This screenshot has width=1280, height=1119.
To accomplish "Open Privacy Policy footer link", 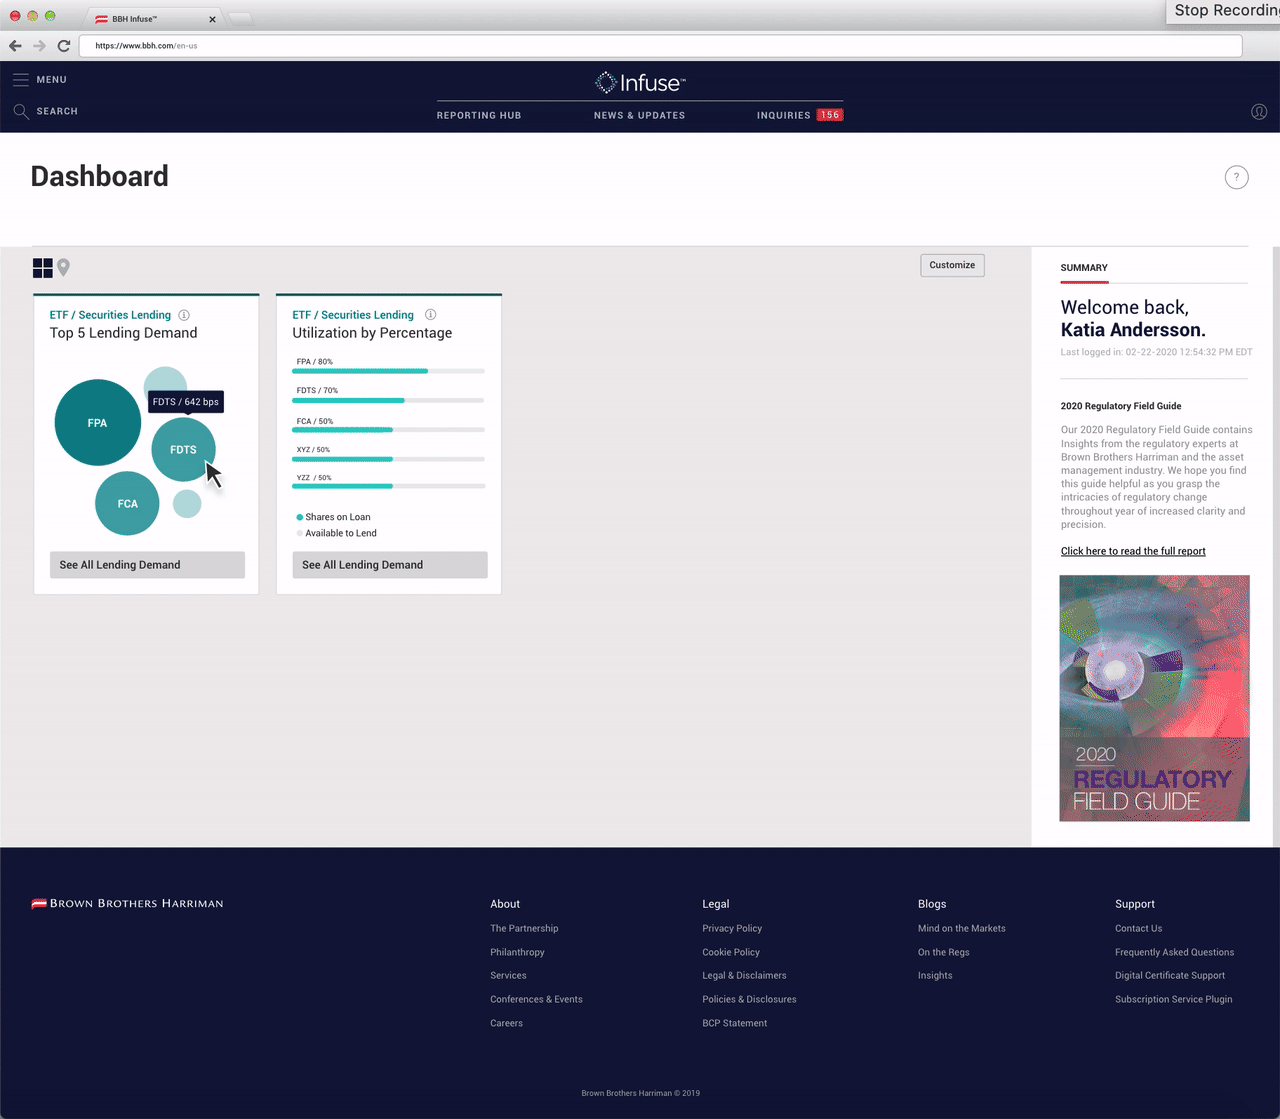I will 732,928.
